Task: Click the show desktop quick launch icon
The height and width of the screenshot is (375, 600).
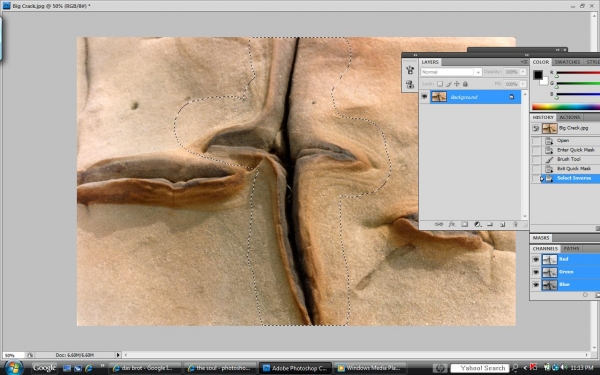Action: [x=67, y=368]
